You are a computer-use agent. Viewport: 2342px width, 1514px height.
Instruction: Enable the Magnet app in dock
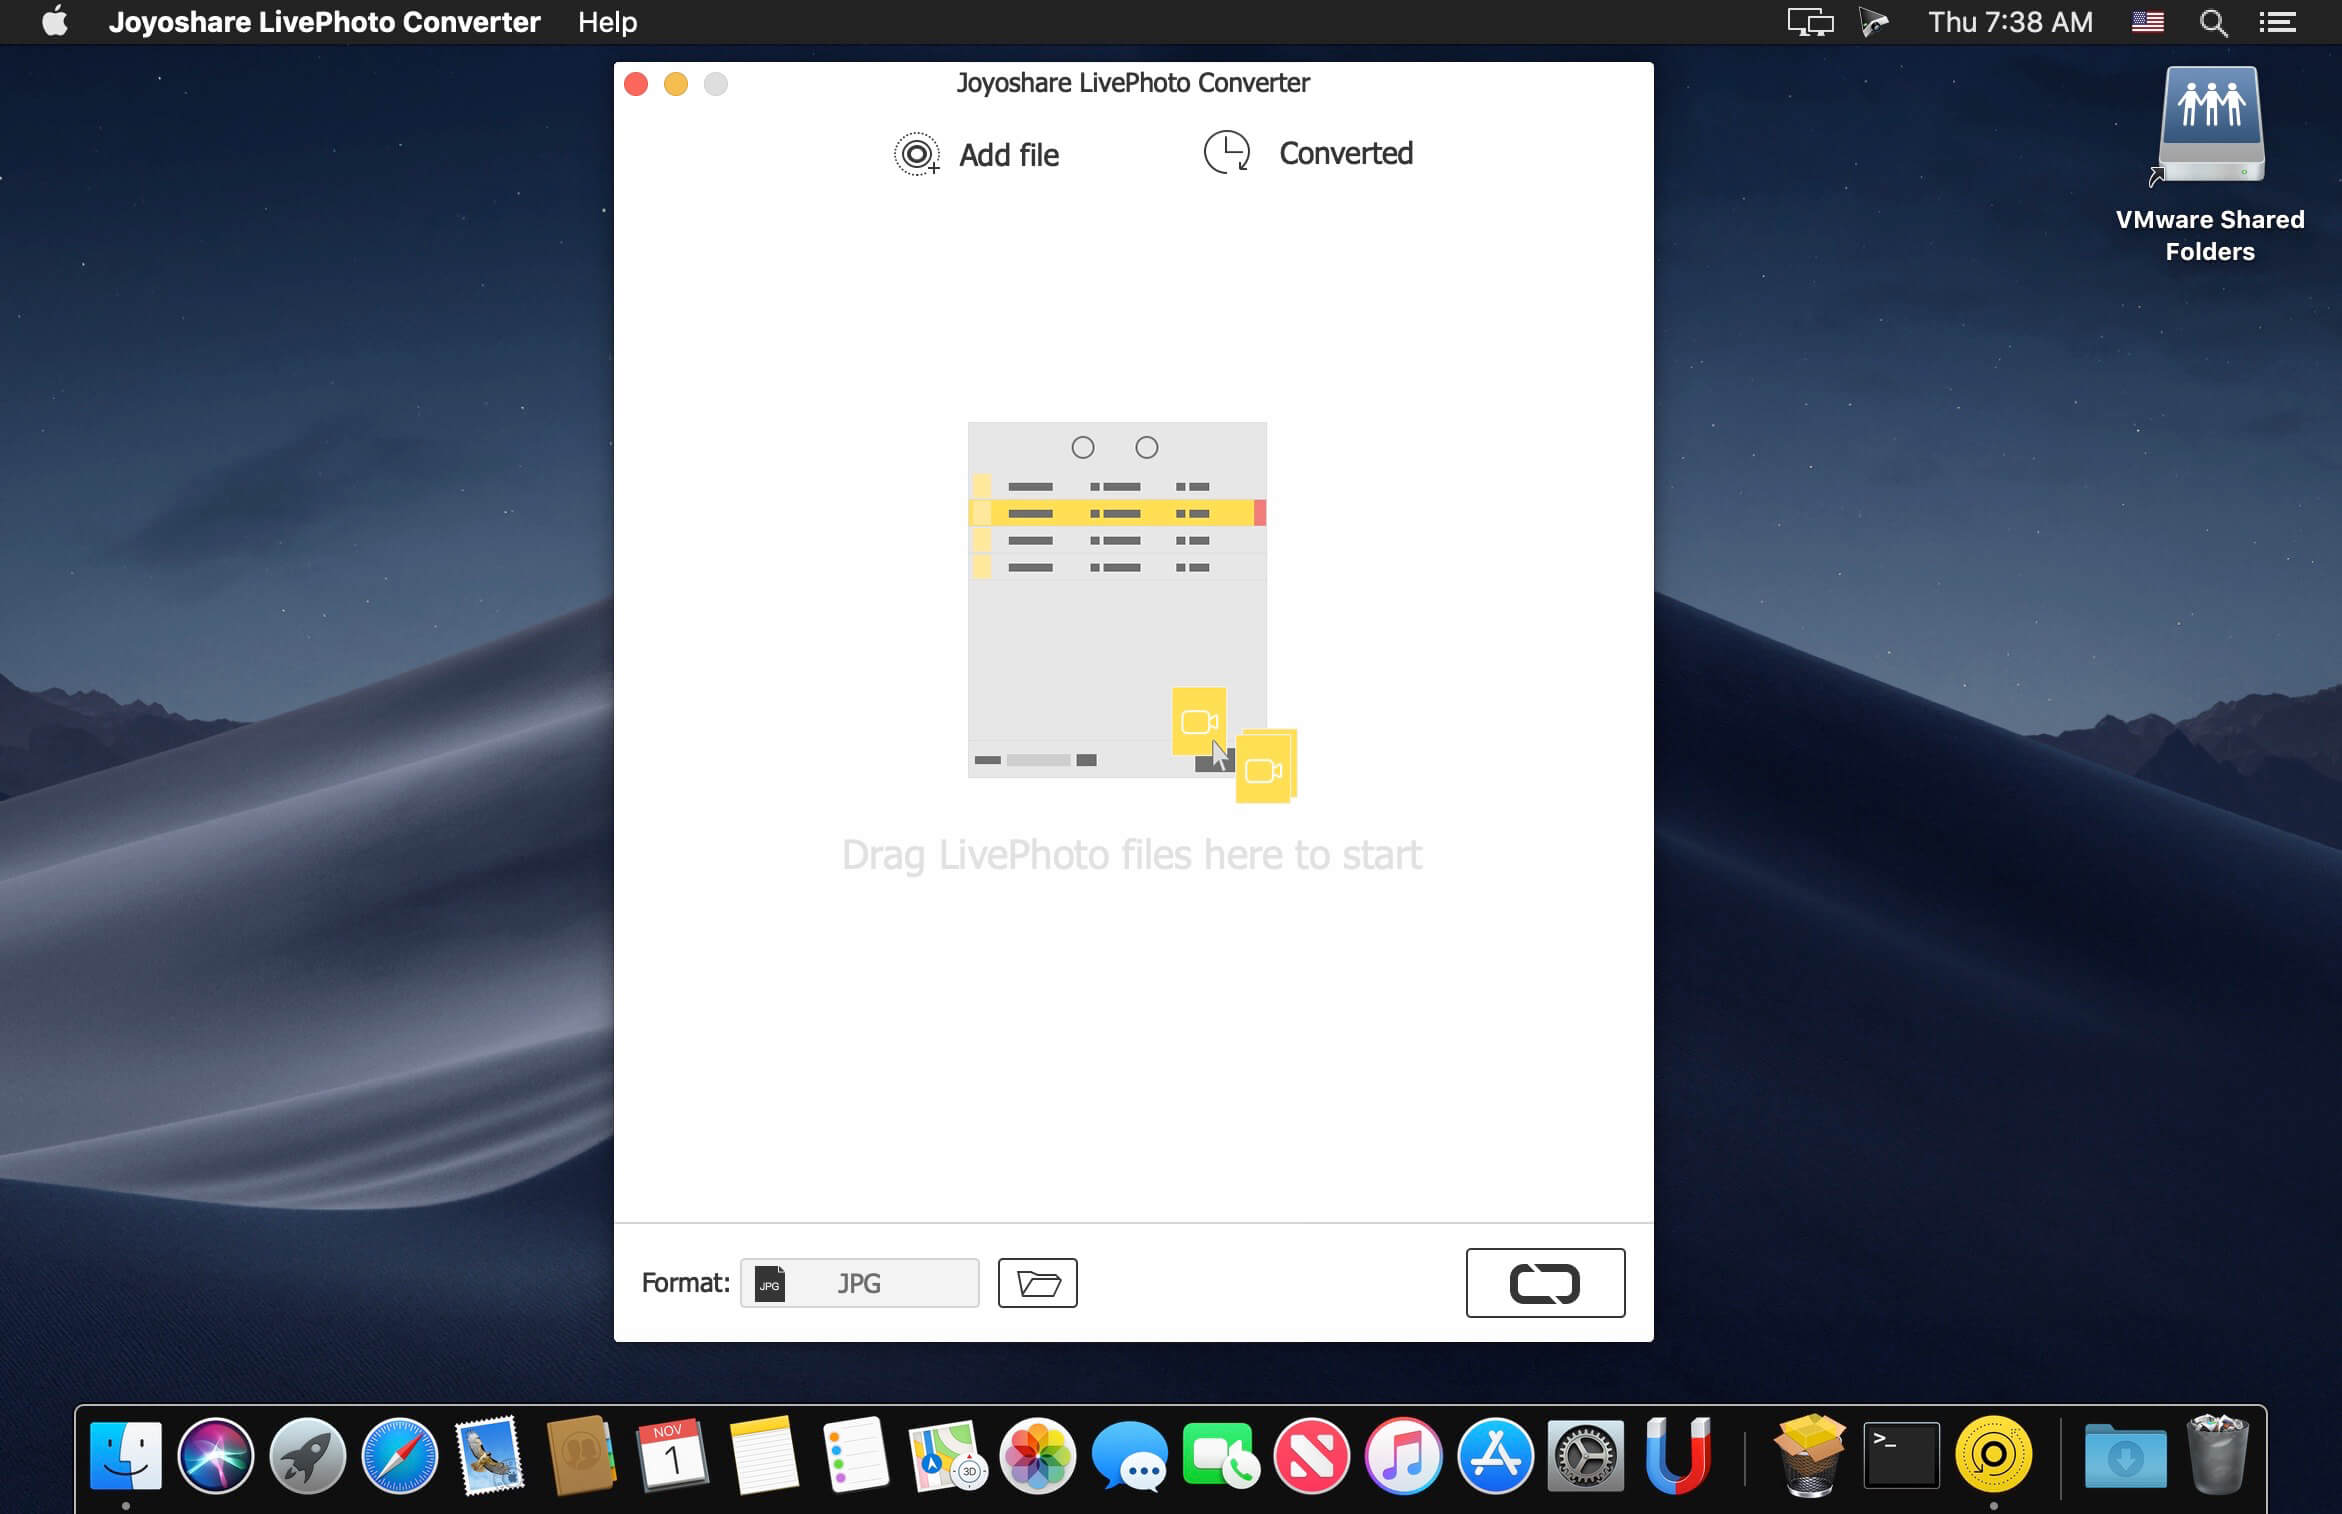1680,1454
